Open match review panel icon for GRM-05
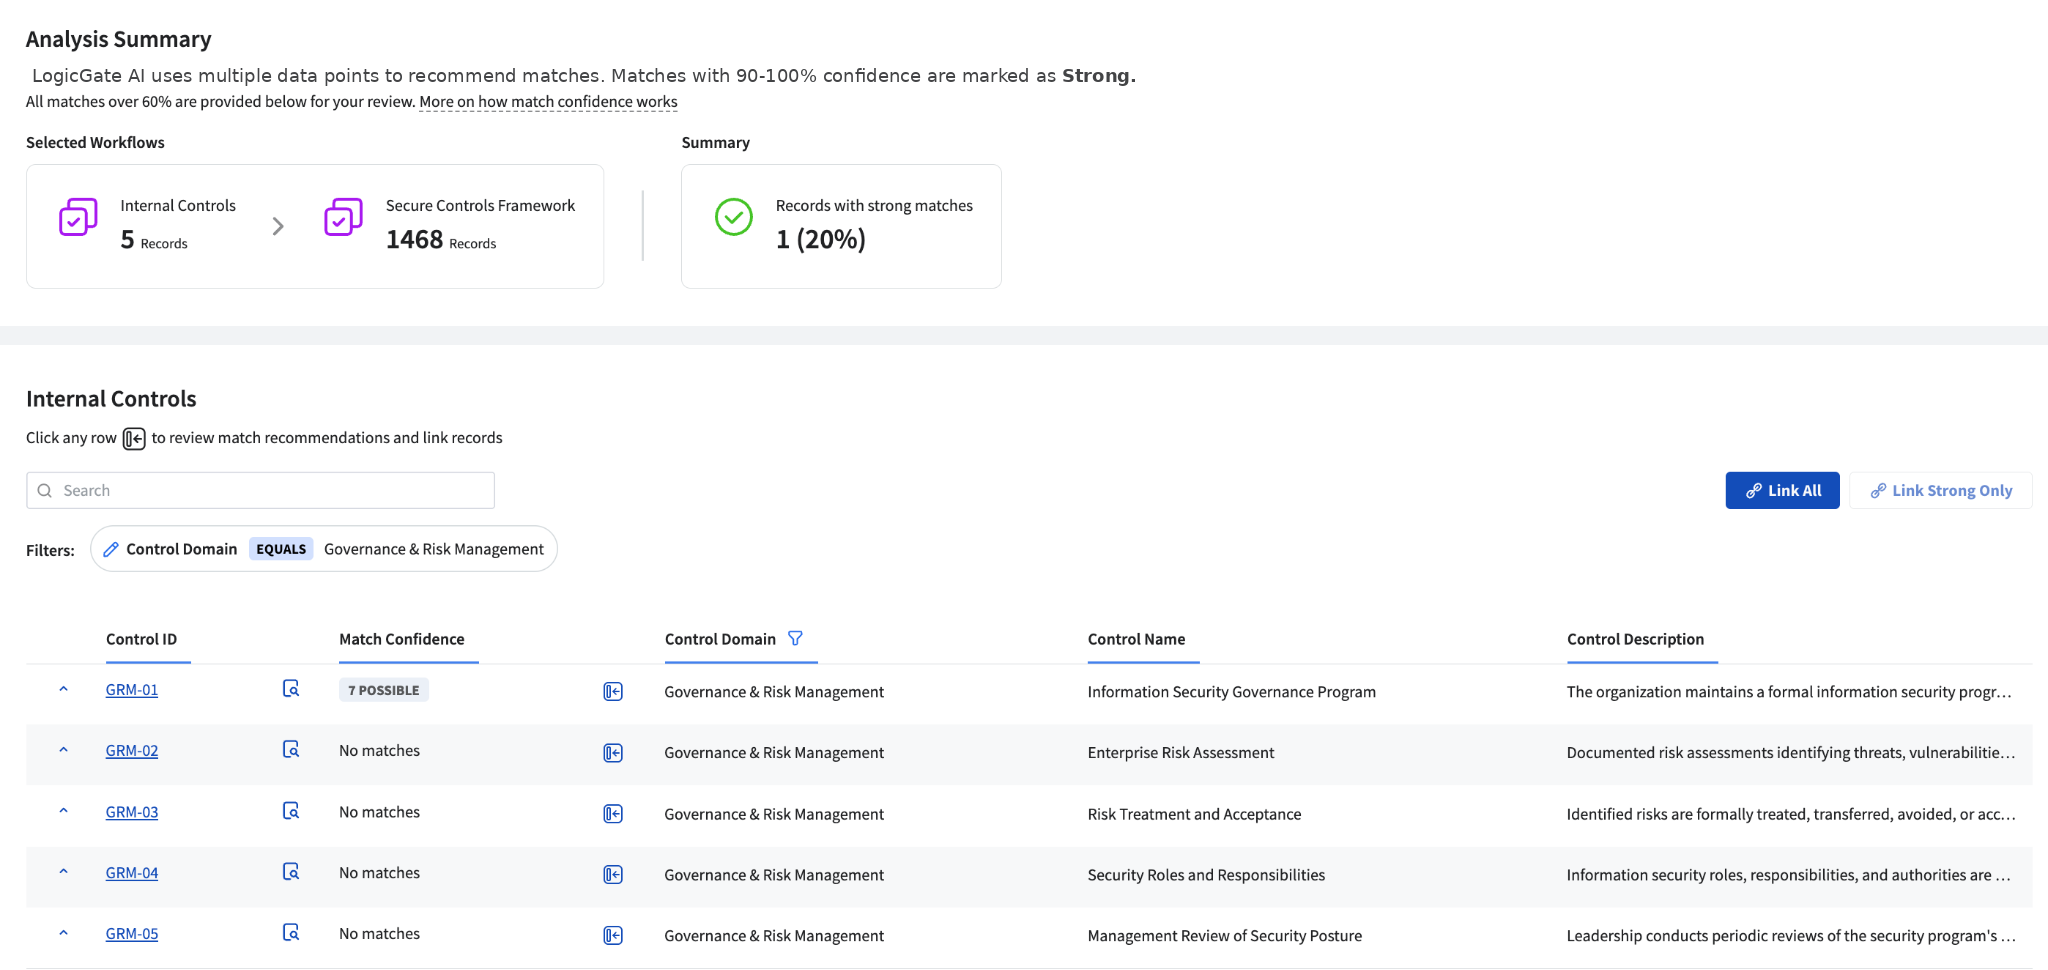Image resolution: width=2048 pixels, height=970 pixels. 613,936
